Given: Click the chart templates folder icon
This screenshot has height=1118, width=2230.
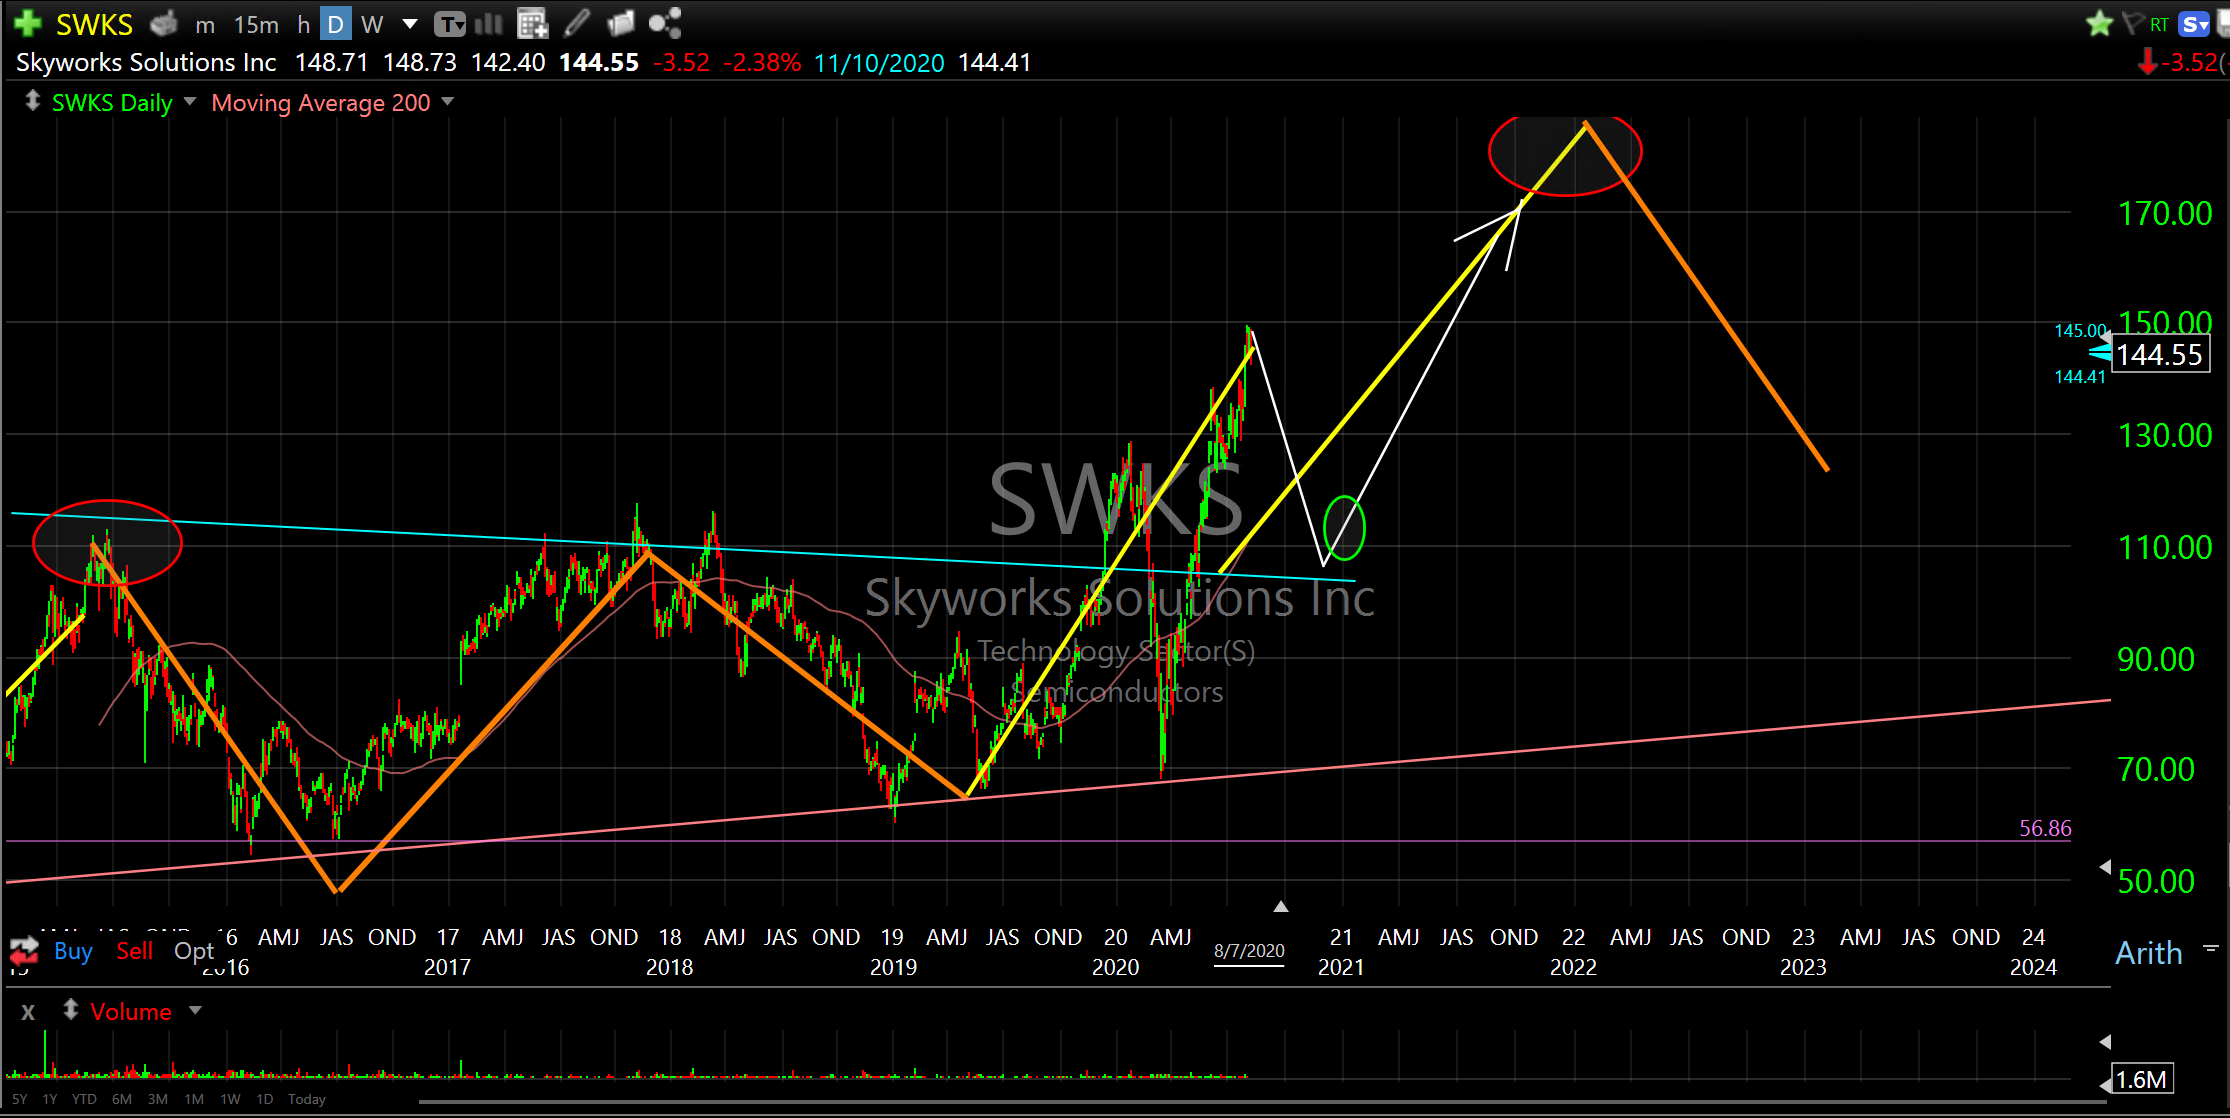Looking at the screenshot, I should [620, 22].
